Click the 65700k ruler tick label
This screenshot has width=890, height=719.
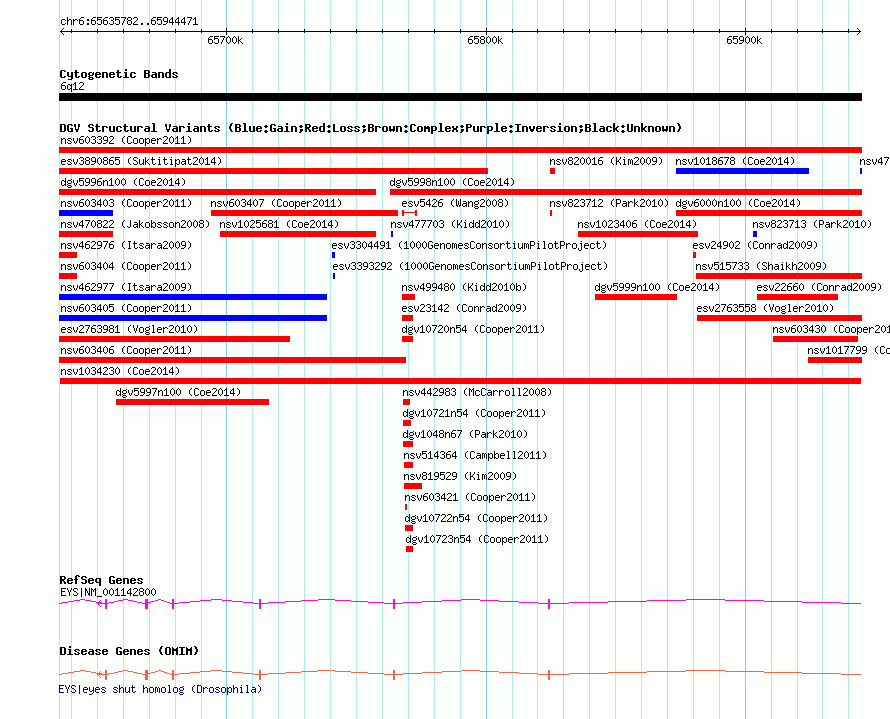(225, 40)
